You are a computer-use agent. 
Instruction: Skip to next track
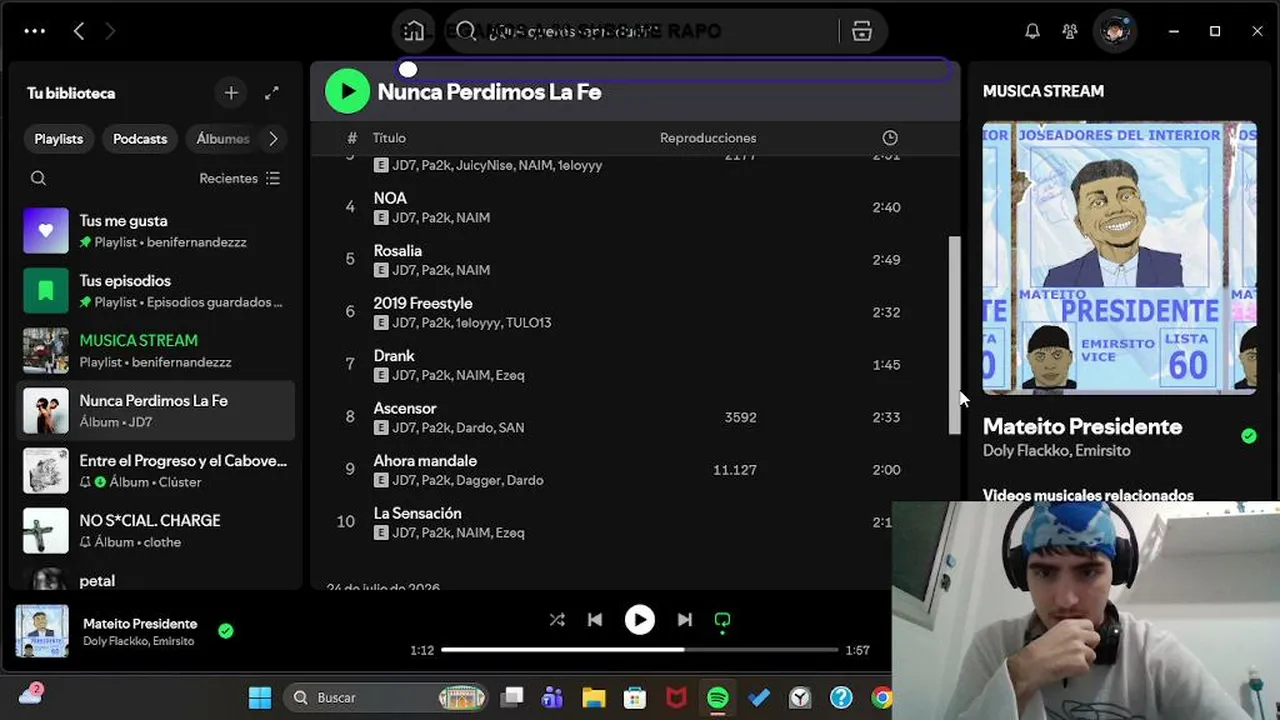tap(685, 620)
